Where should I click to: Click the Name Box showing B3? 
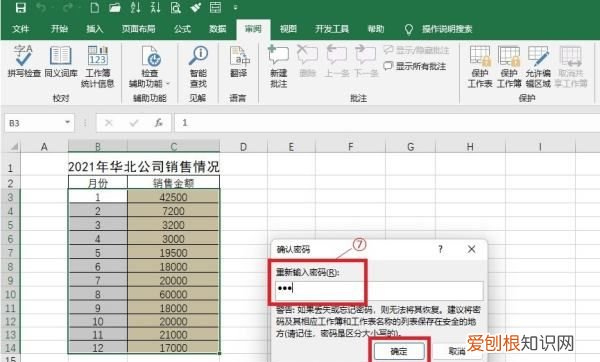pos(34,123)
